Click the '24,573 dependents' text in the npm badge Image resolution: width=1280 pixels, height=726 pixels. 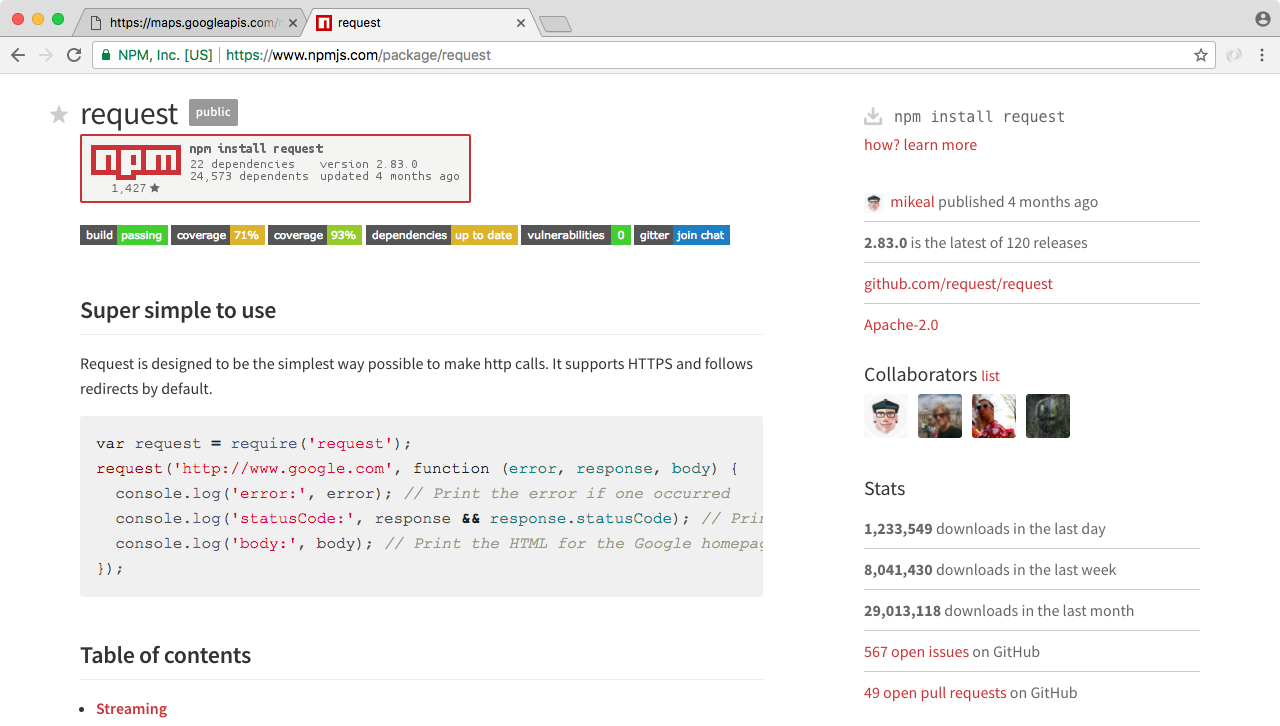(249, 176)
